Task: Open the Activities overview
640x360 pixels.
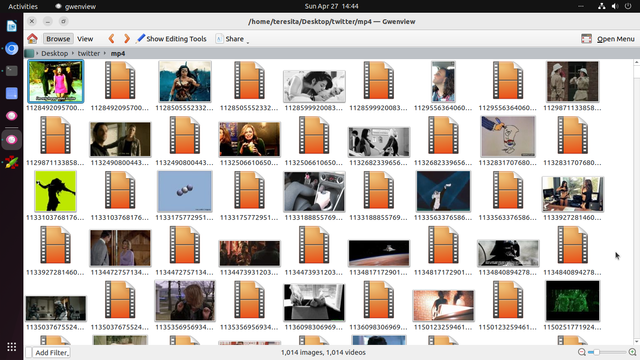Action: 23,6
